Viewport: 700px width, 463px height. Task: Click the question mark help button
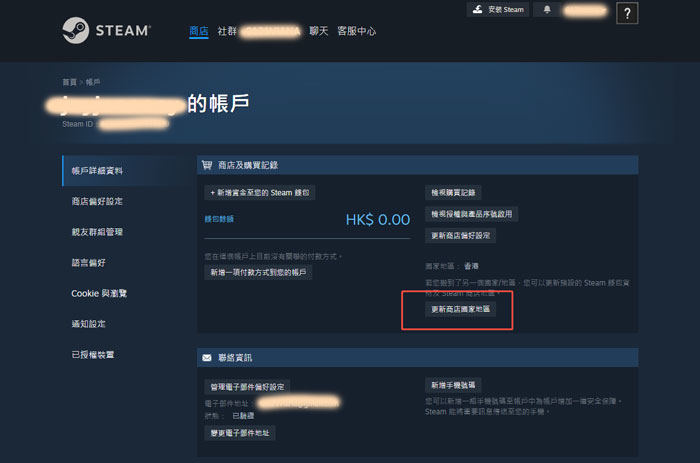(627, 13)
